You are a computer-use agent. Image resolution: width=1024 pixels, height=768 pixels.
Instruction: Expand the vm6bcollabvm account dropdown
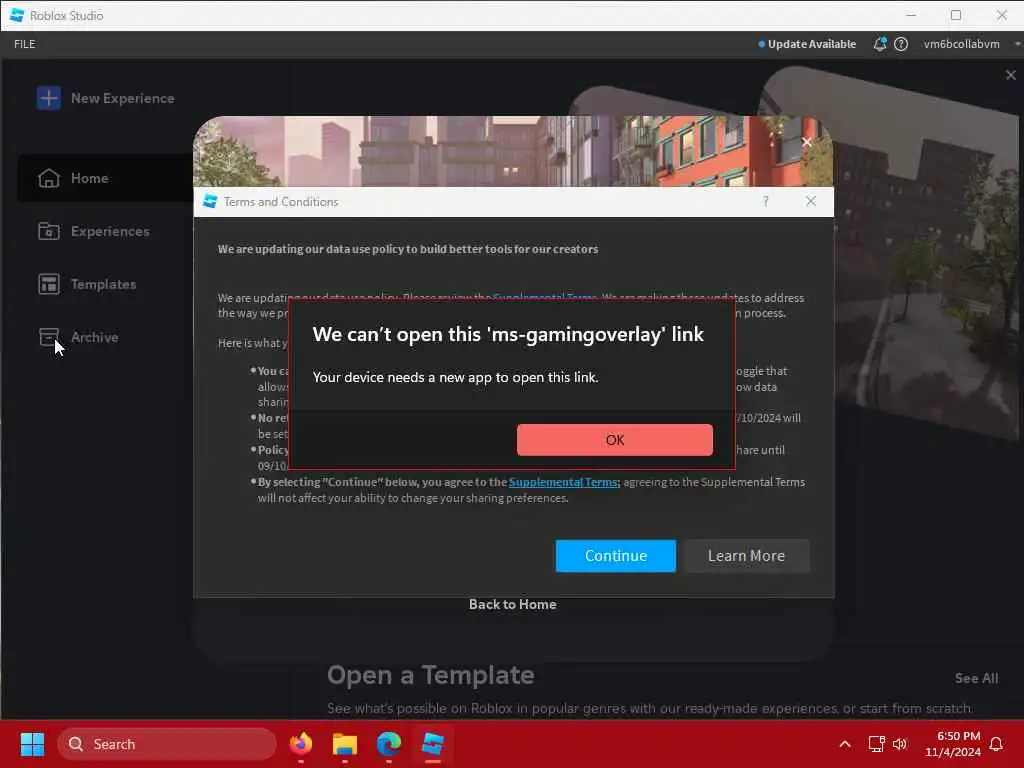tap(1017, 44)
